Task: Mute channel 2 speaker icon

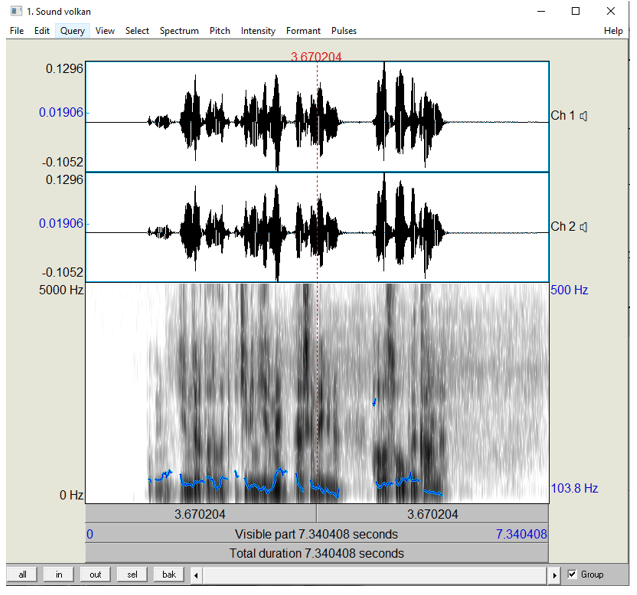Action: pos(583,227)
